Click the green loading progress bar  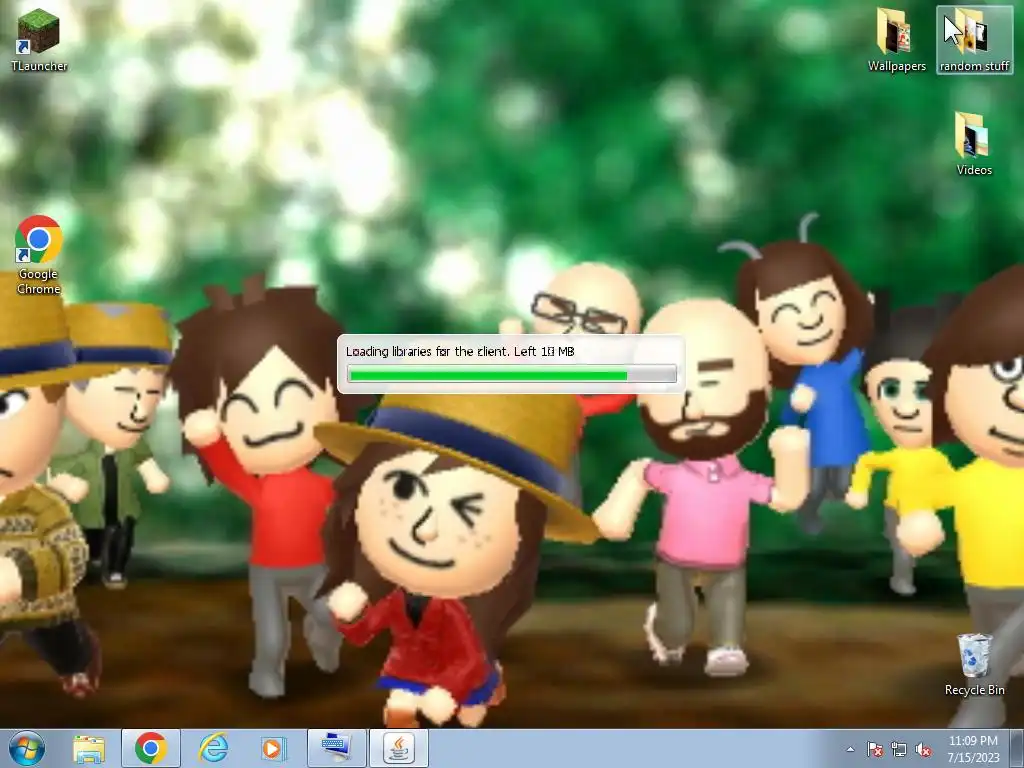tap(512, 374)
